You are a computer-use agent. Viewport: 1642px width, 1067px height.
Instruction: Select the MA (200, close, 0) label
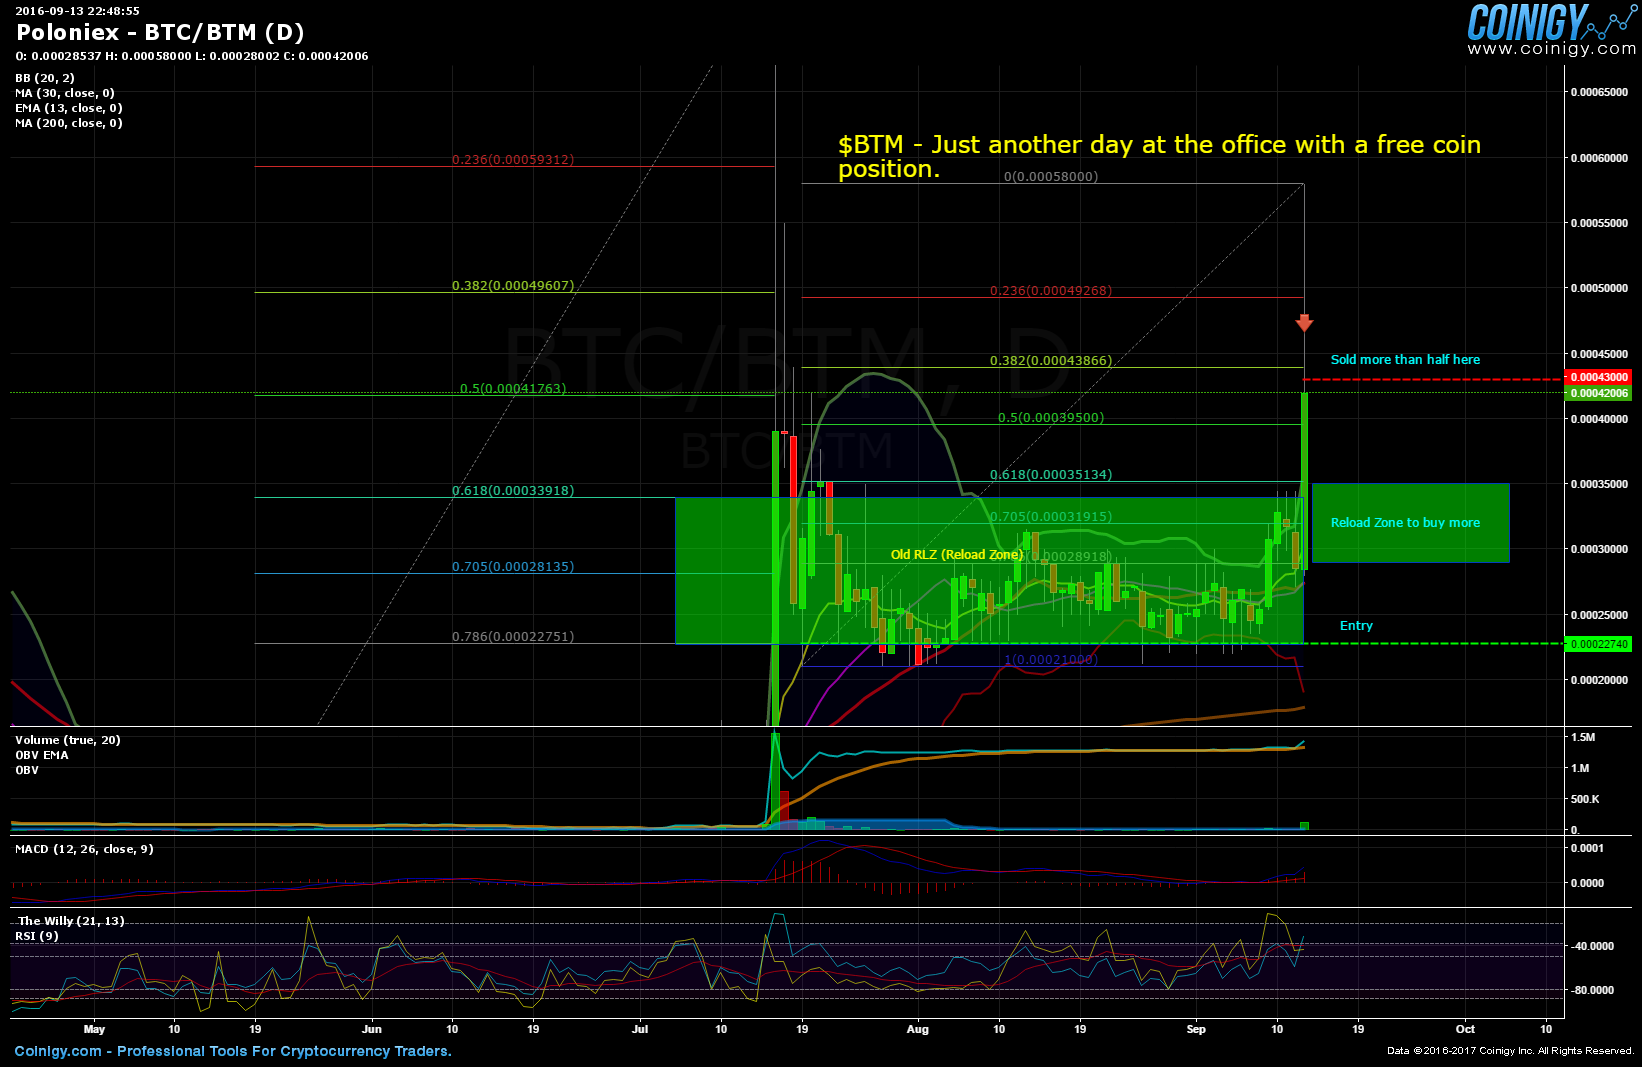point(68,123)
